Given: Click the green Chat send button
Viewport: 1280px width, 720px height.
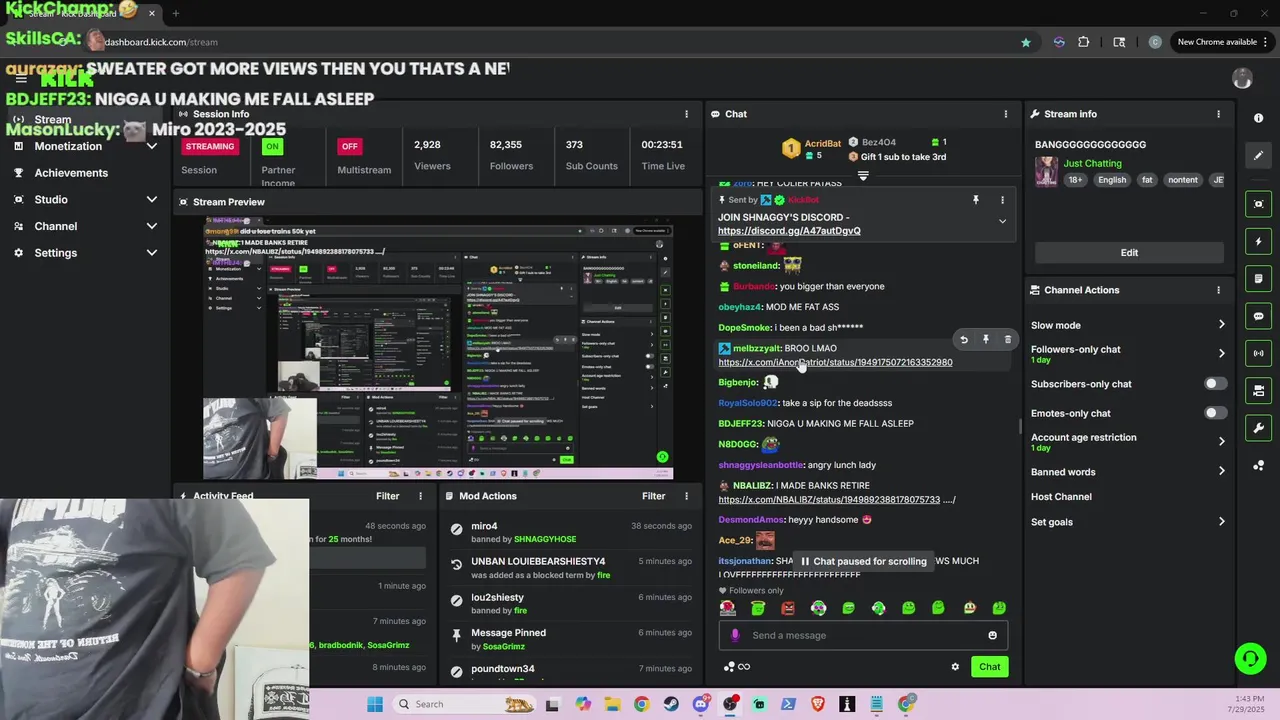Looking at the screenshot, I should 989,667.
